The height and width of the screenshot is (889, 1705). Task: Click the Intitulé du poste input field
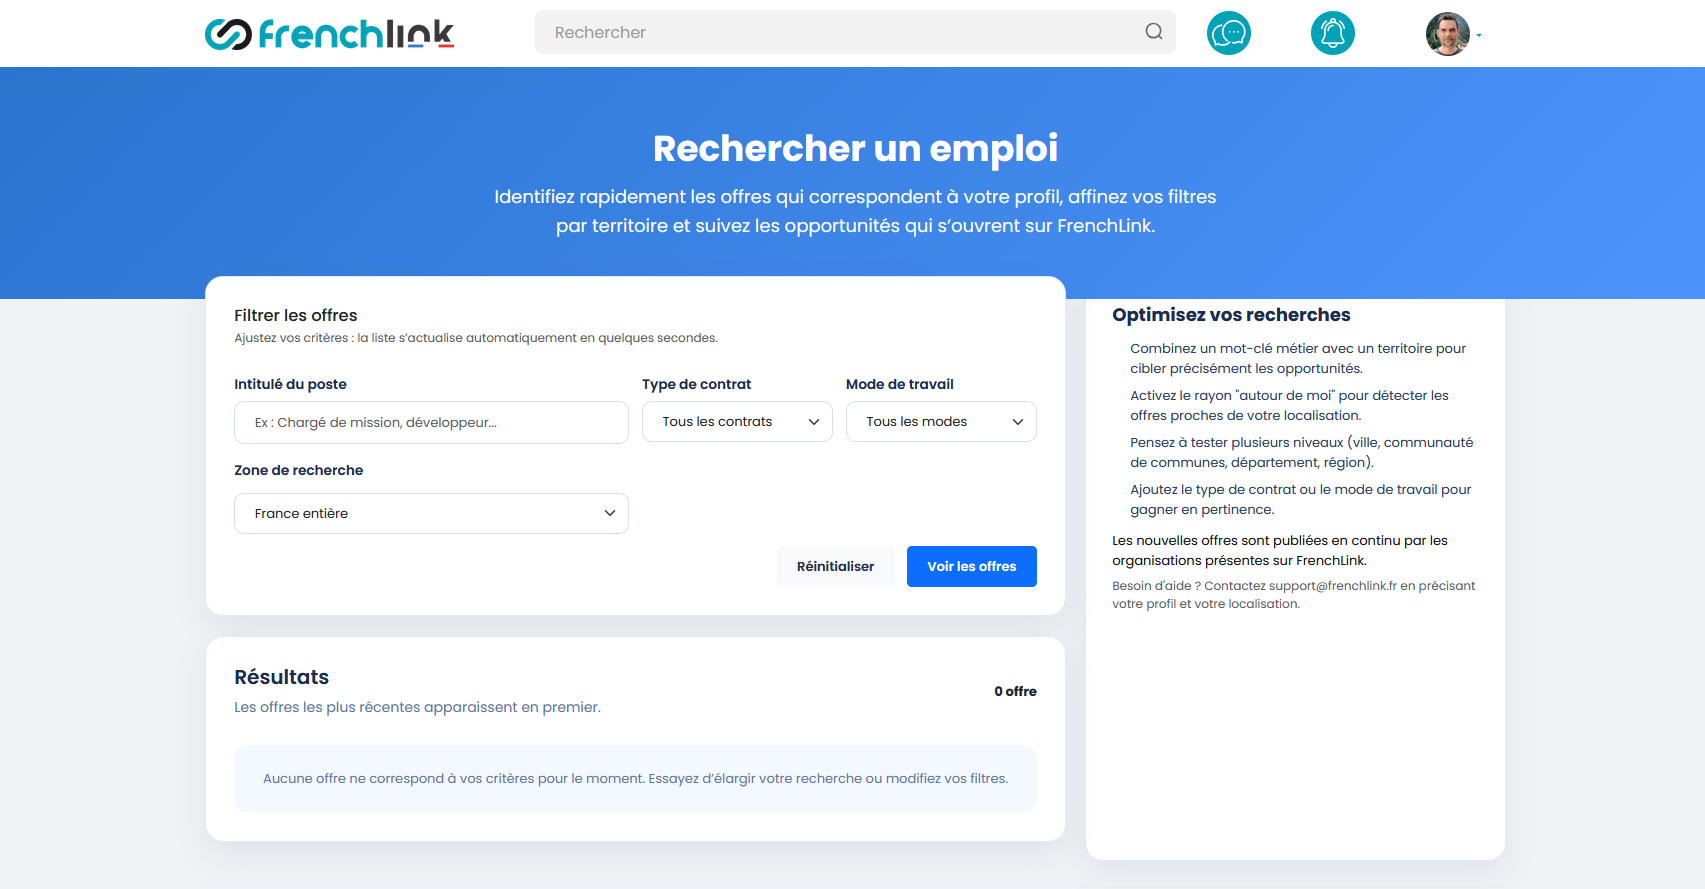click(x=431, y=423)
